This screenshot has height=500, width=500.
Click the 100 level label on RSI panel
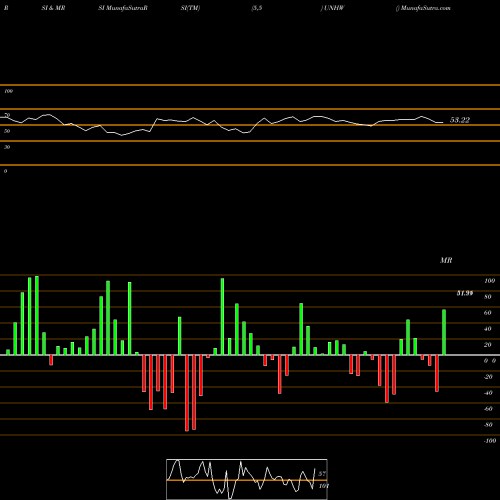coord(9,91)
